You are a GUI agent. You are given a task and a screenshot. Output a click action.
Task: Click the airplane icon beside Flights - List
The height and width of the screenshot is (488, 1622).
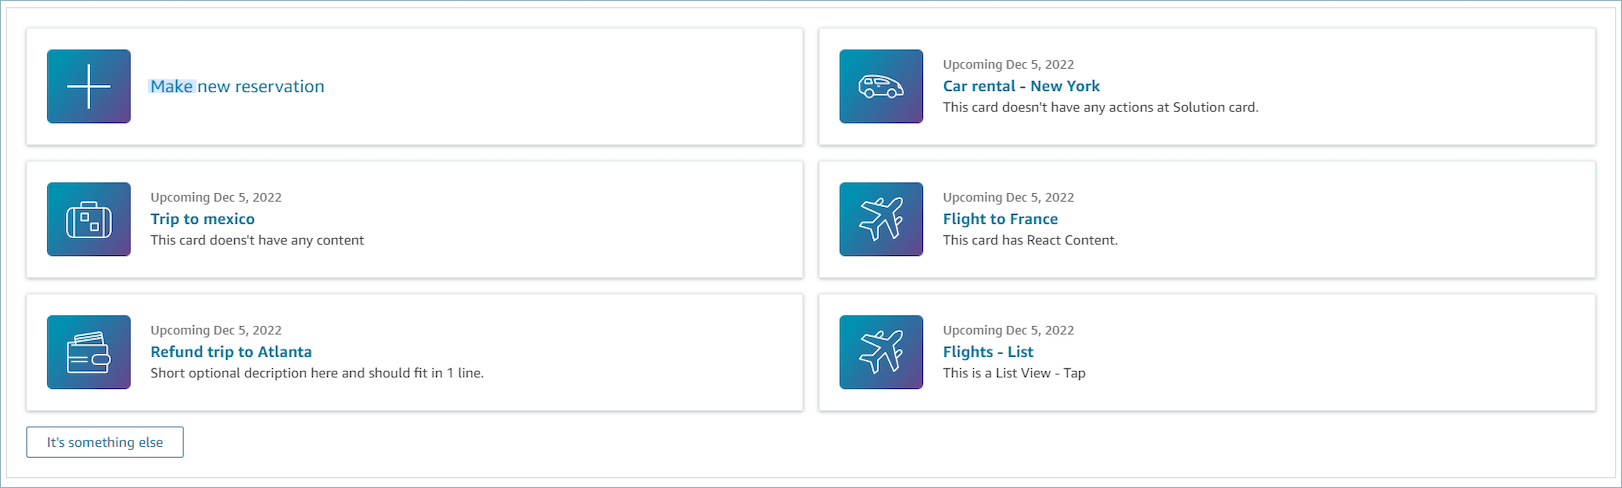click(x=881, y=353)
